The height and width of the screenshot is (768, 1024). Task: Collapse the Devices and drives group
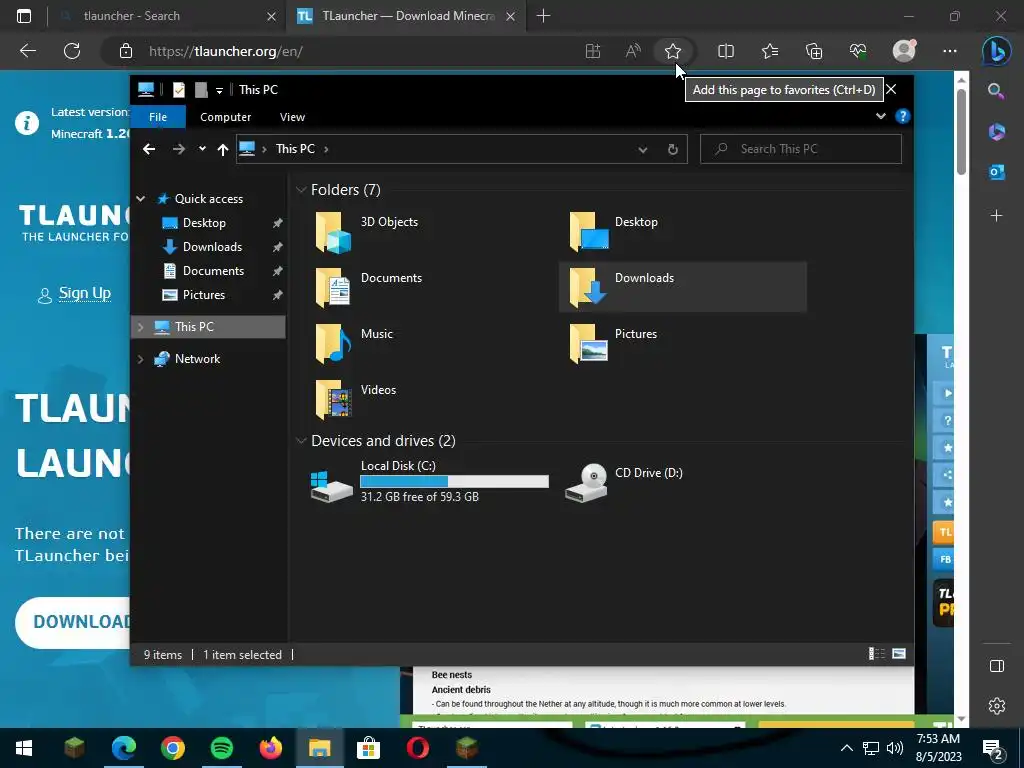[301, 441]
